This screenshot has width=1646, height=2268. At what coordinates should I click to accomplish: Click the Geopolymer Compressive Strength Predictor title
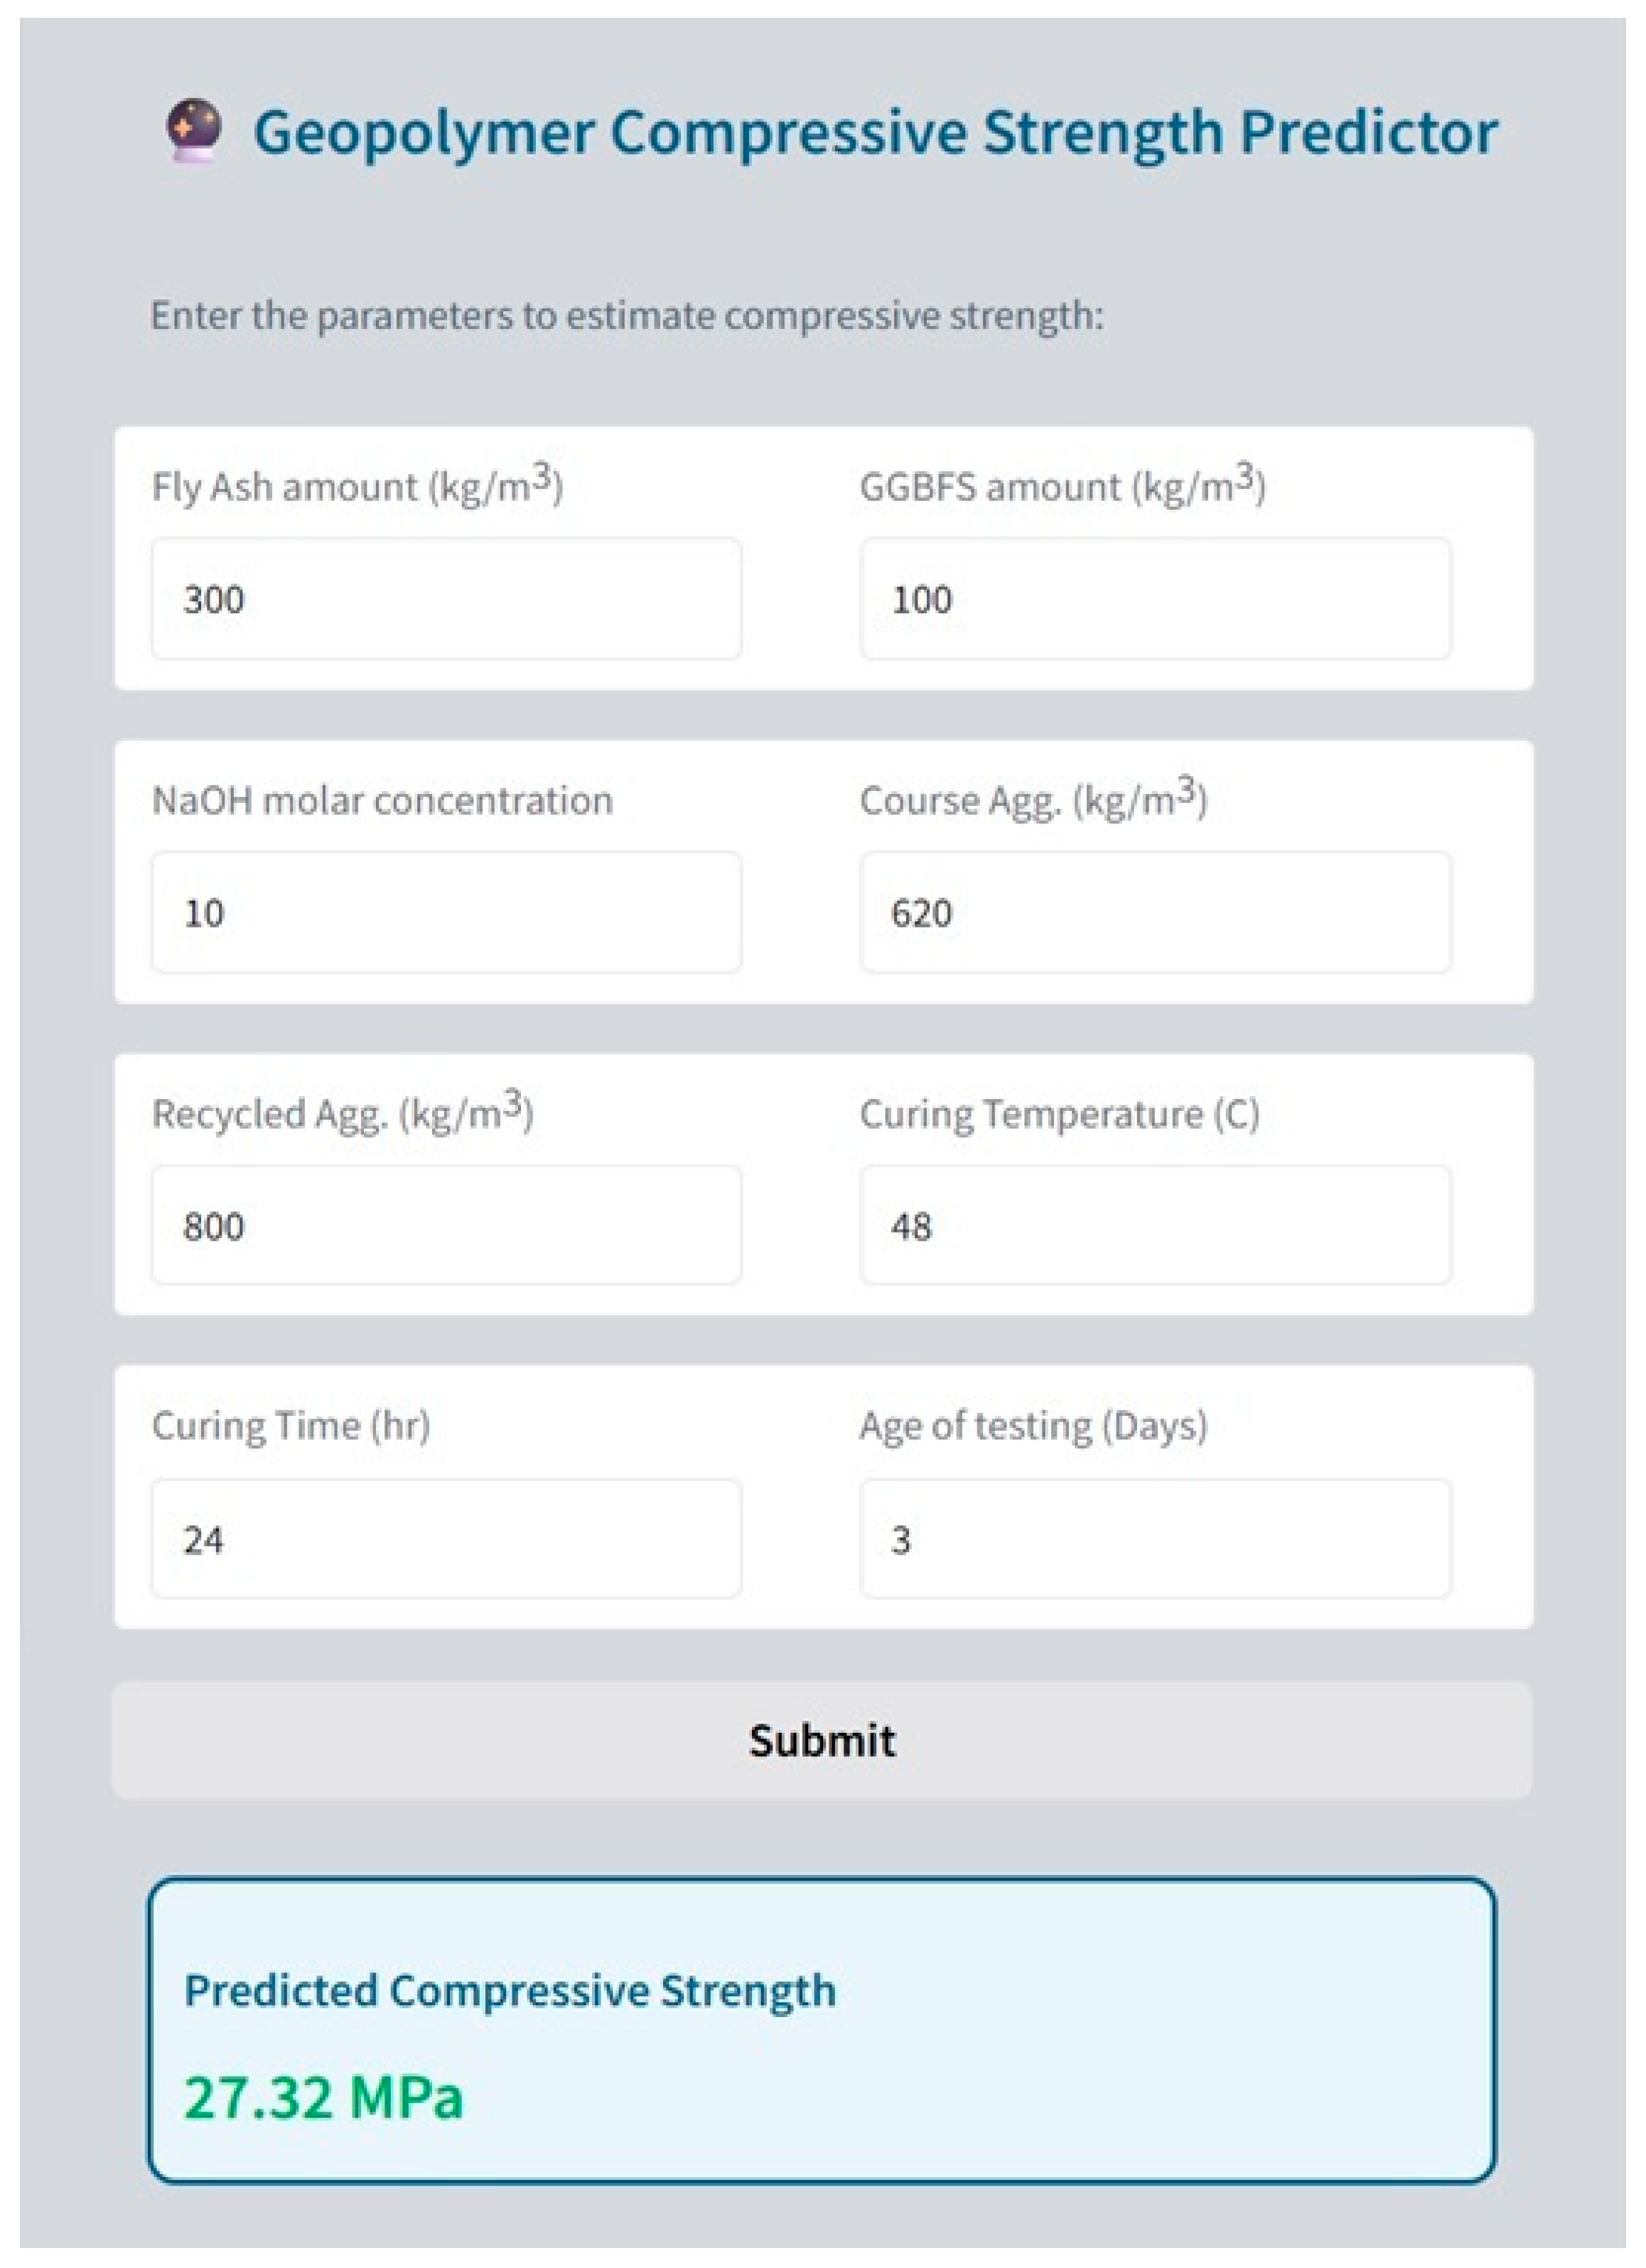(874, 132)
